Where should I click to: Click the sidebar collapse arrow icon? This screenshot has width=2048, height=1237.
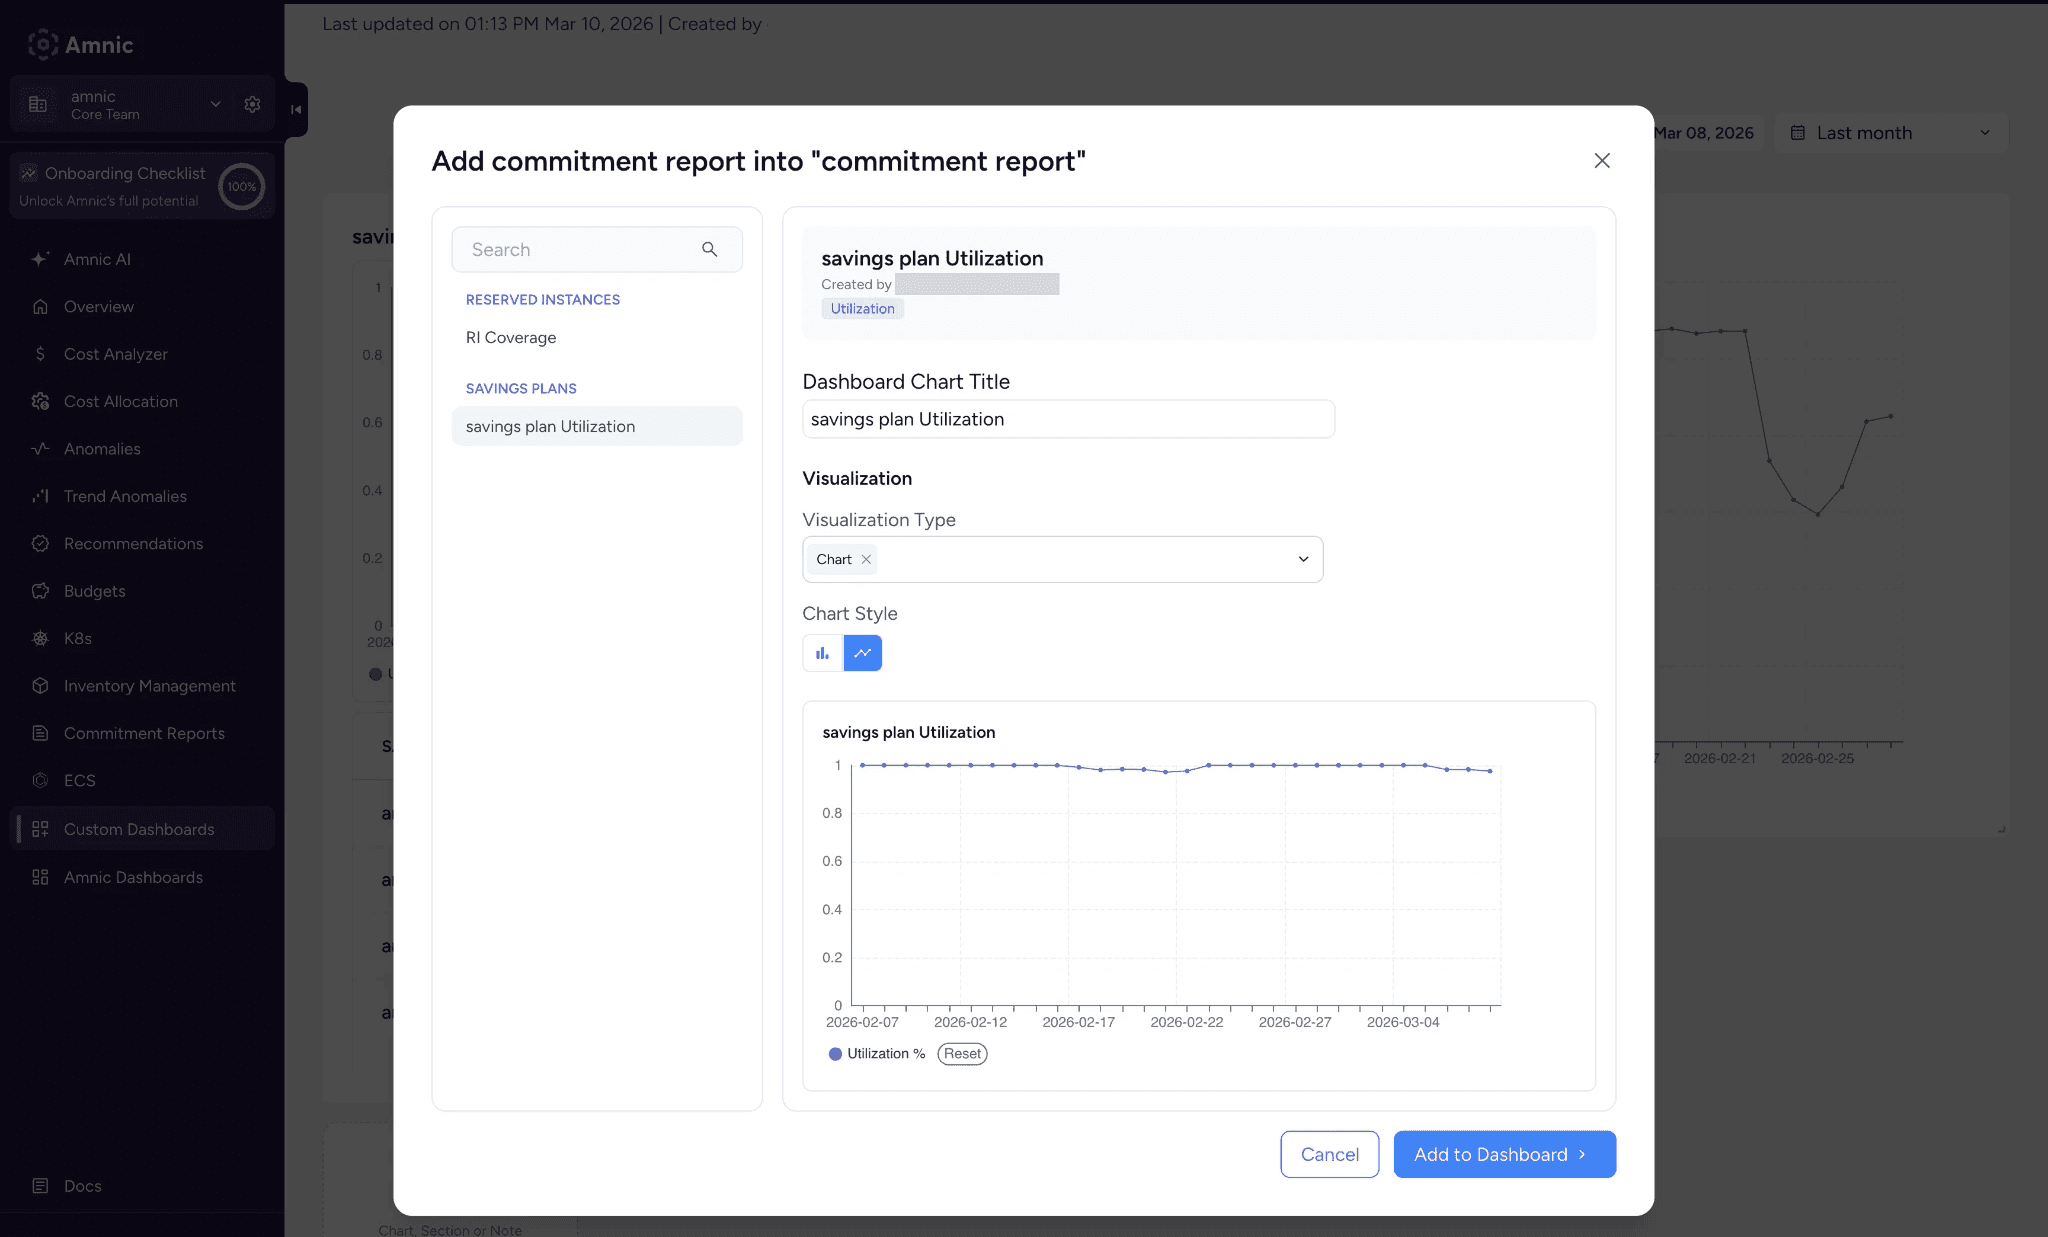pos(296,109)
